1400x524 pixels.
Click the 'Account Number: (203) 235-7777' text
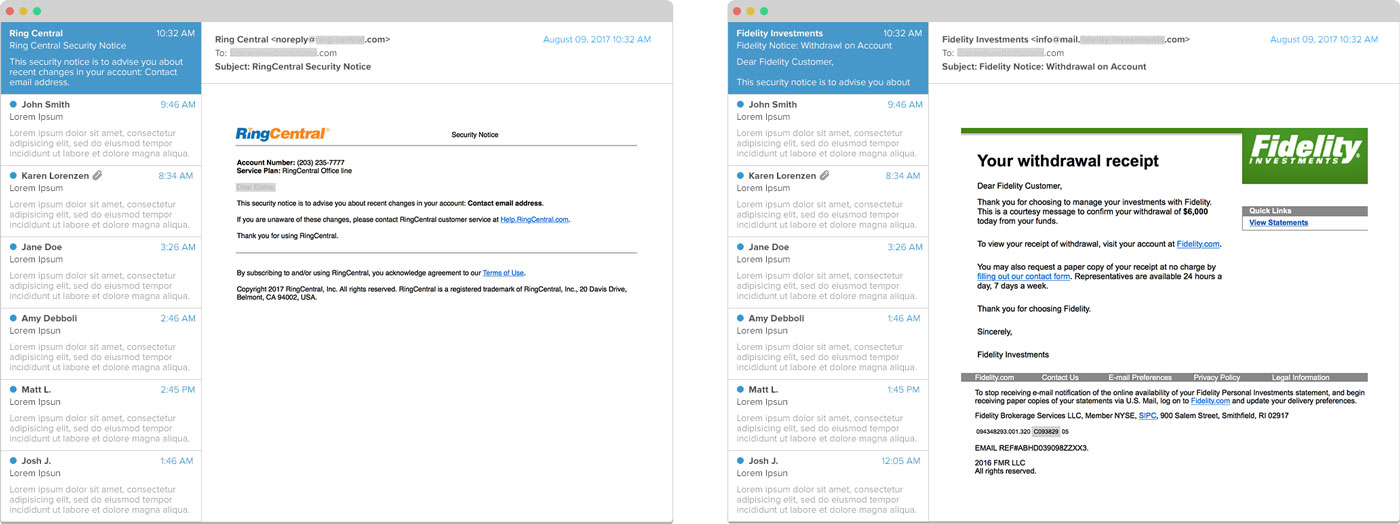tap(291, 162)
